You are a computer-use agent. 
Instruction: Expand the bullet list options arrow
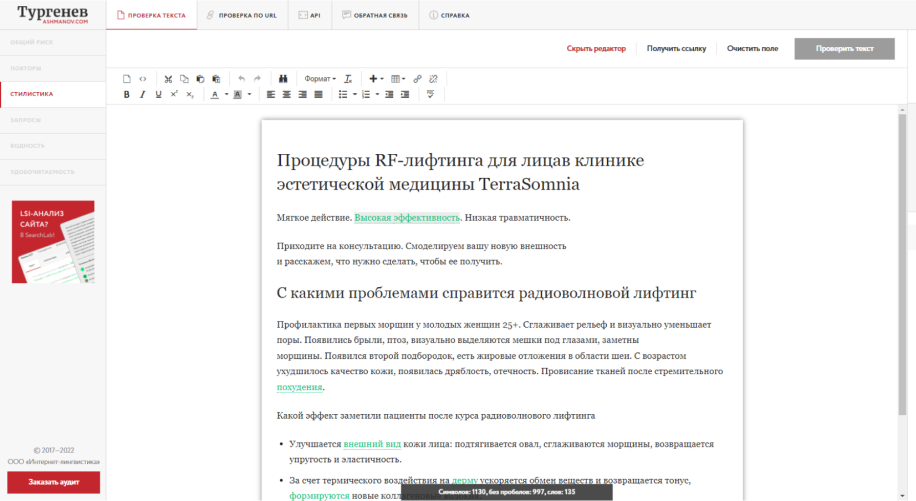355,94
